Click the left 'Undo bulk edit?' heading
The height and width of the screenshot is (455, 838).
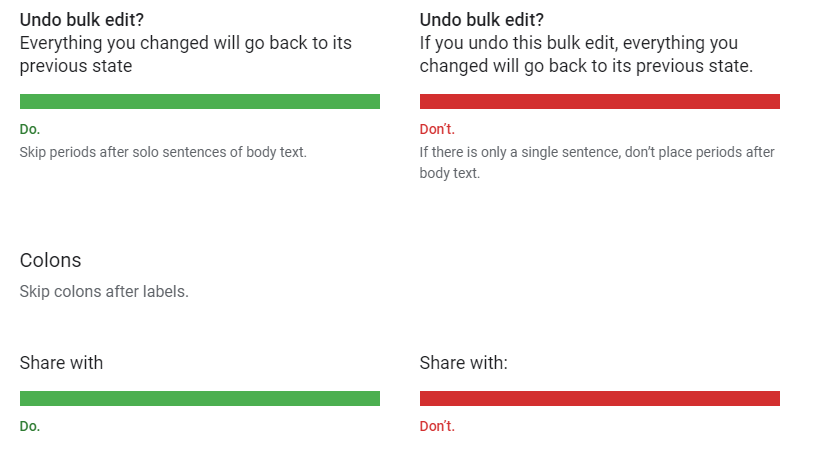82,20
